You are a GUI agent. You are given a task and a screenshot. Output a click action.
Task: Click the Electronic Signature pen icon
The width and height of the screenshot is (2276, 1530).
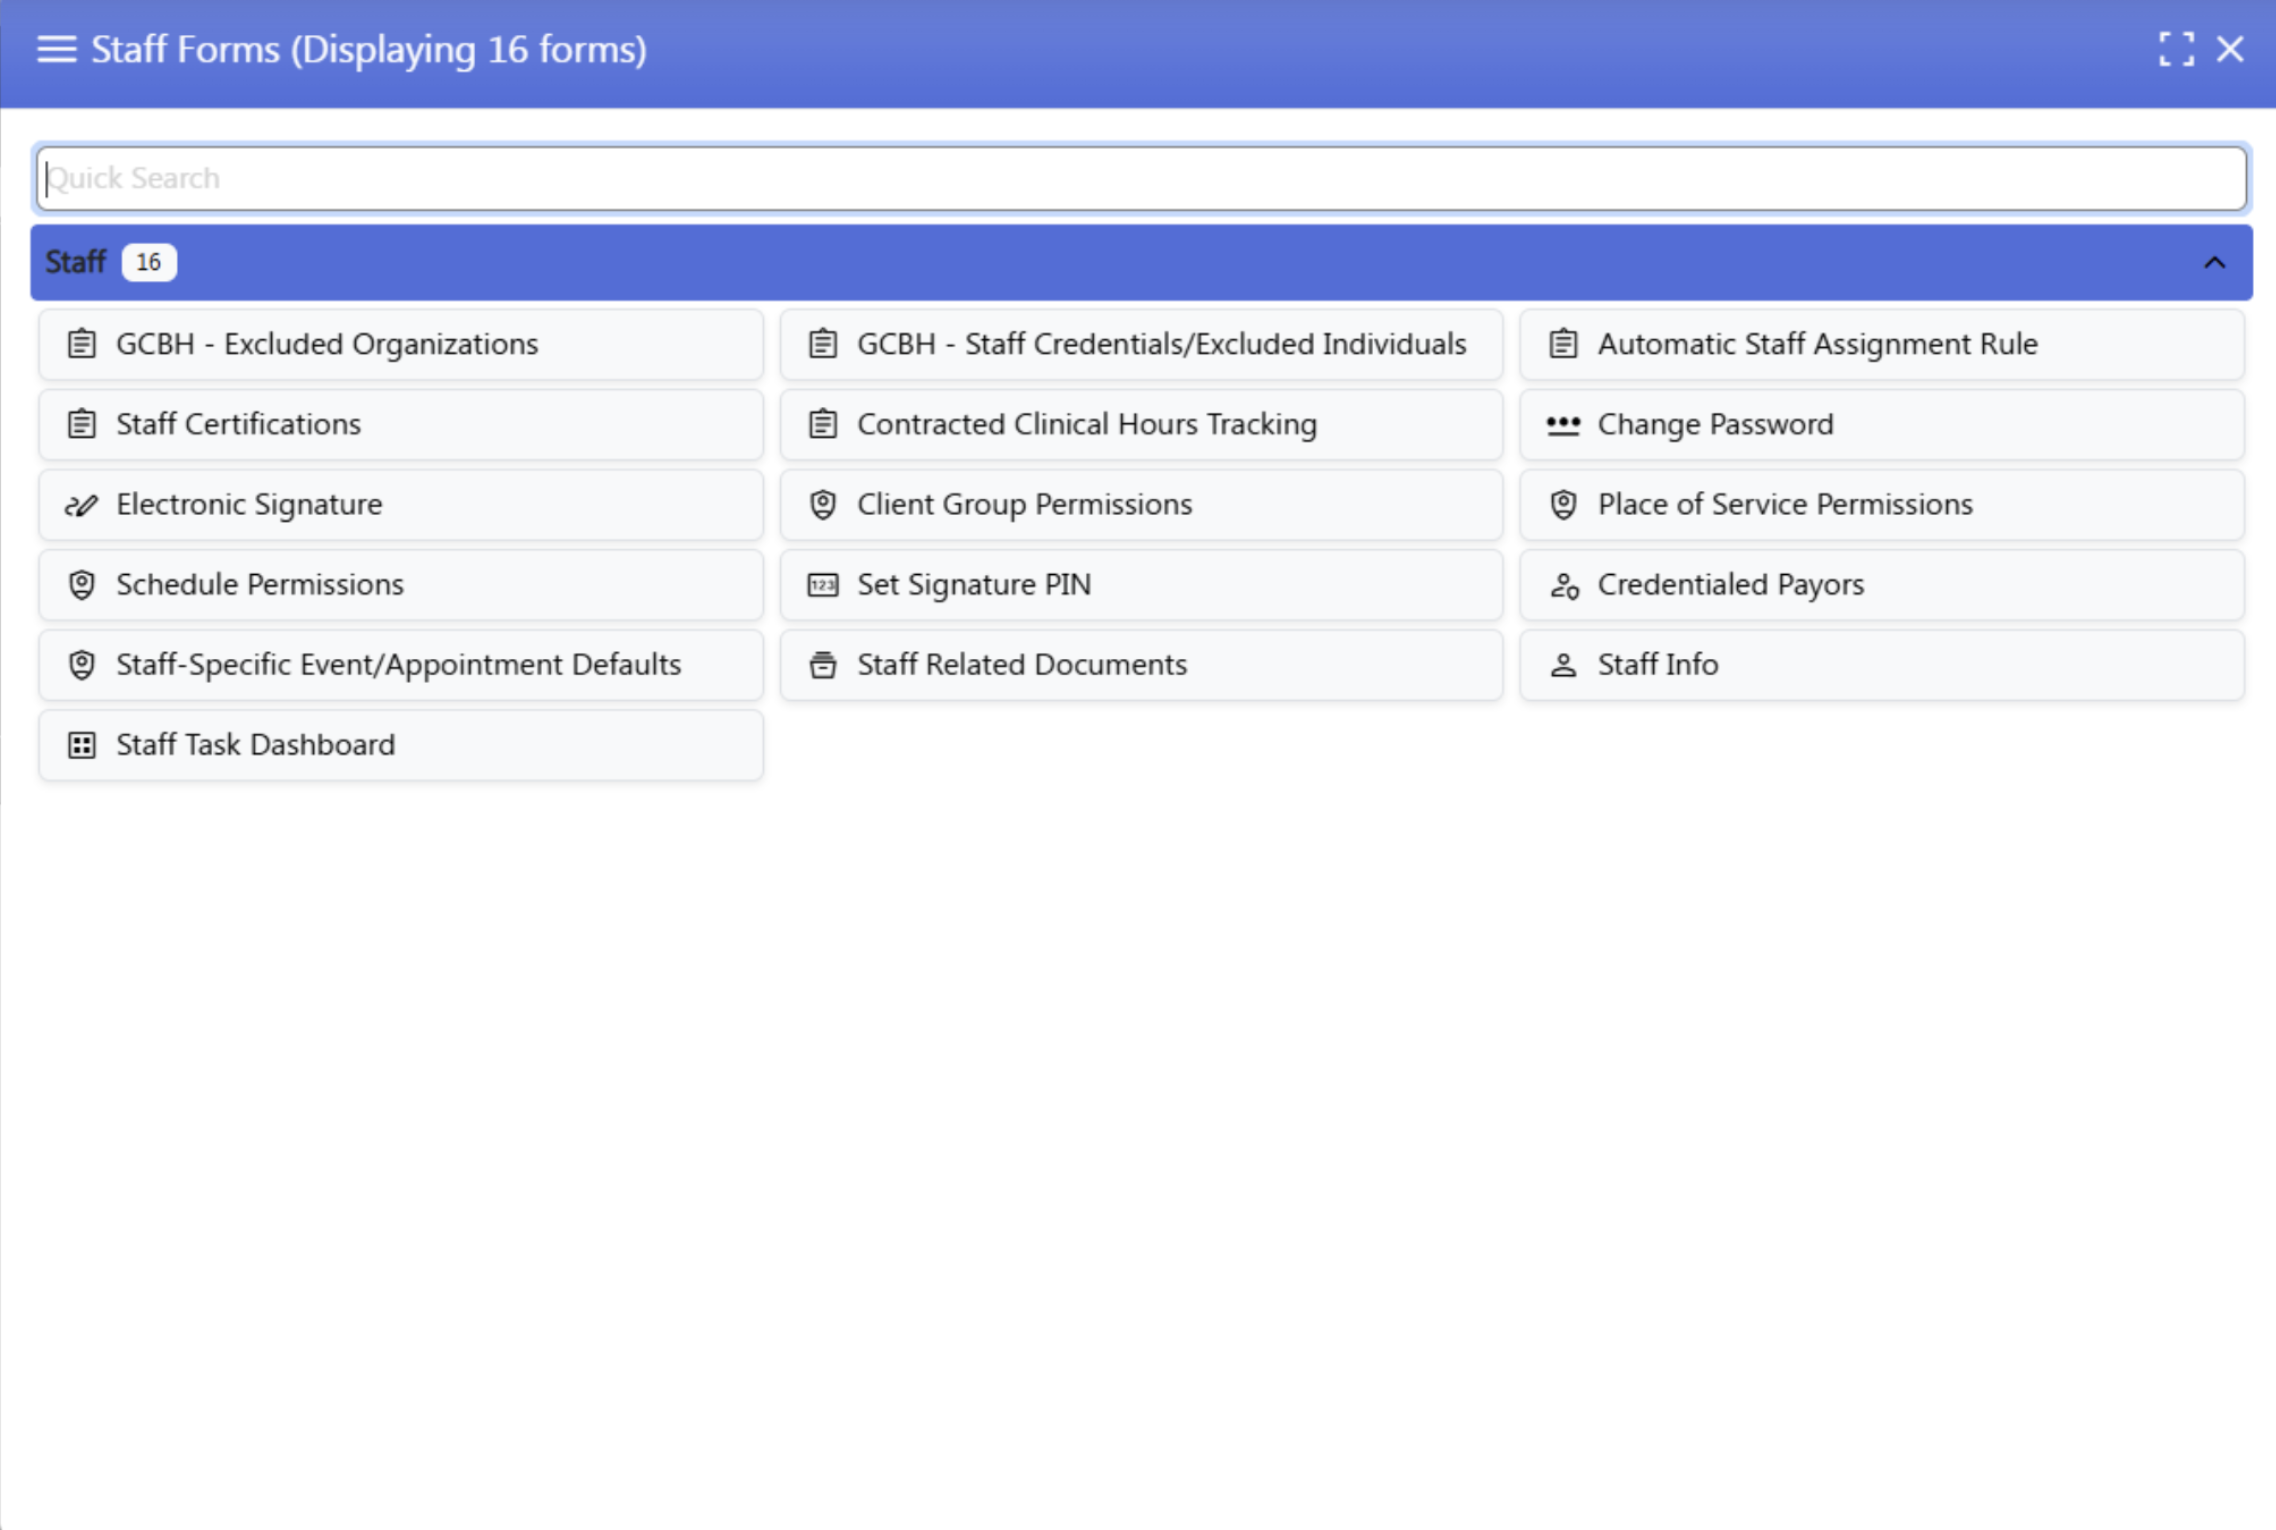[x=82, y=505]
